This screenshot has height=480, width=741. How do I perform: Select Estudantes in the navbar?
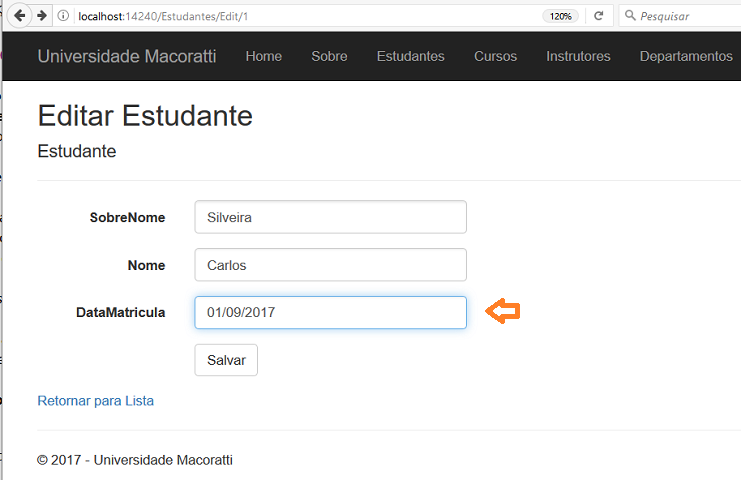coord(411,56)
